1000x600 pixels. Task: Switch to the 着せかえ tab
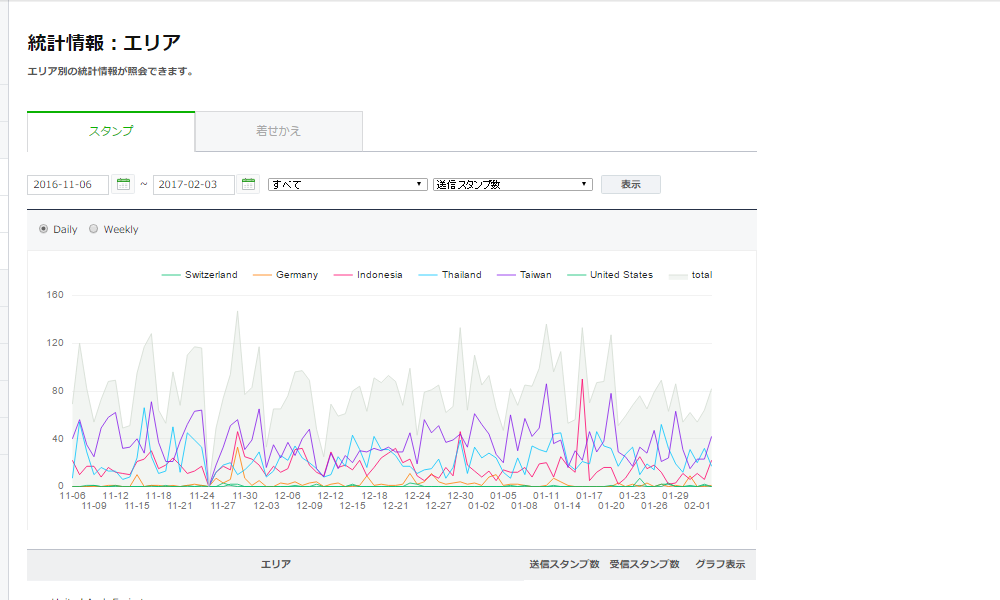pos(279,131)
